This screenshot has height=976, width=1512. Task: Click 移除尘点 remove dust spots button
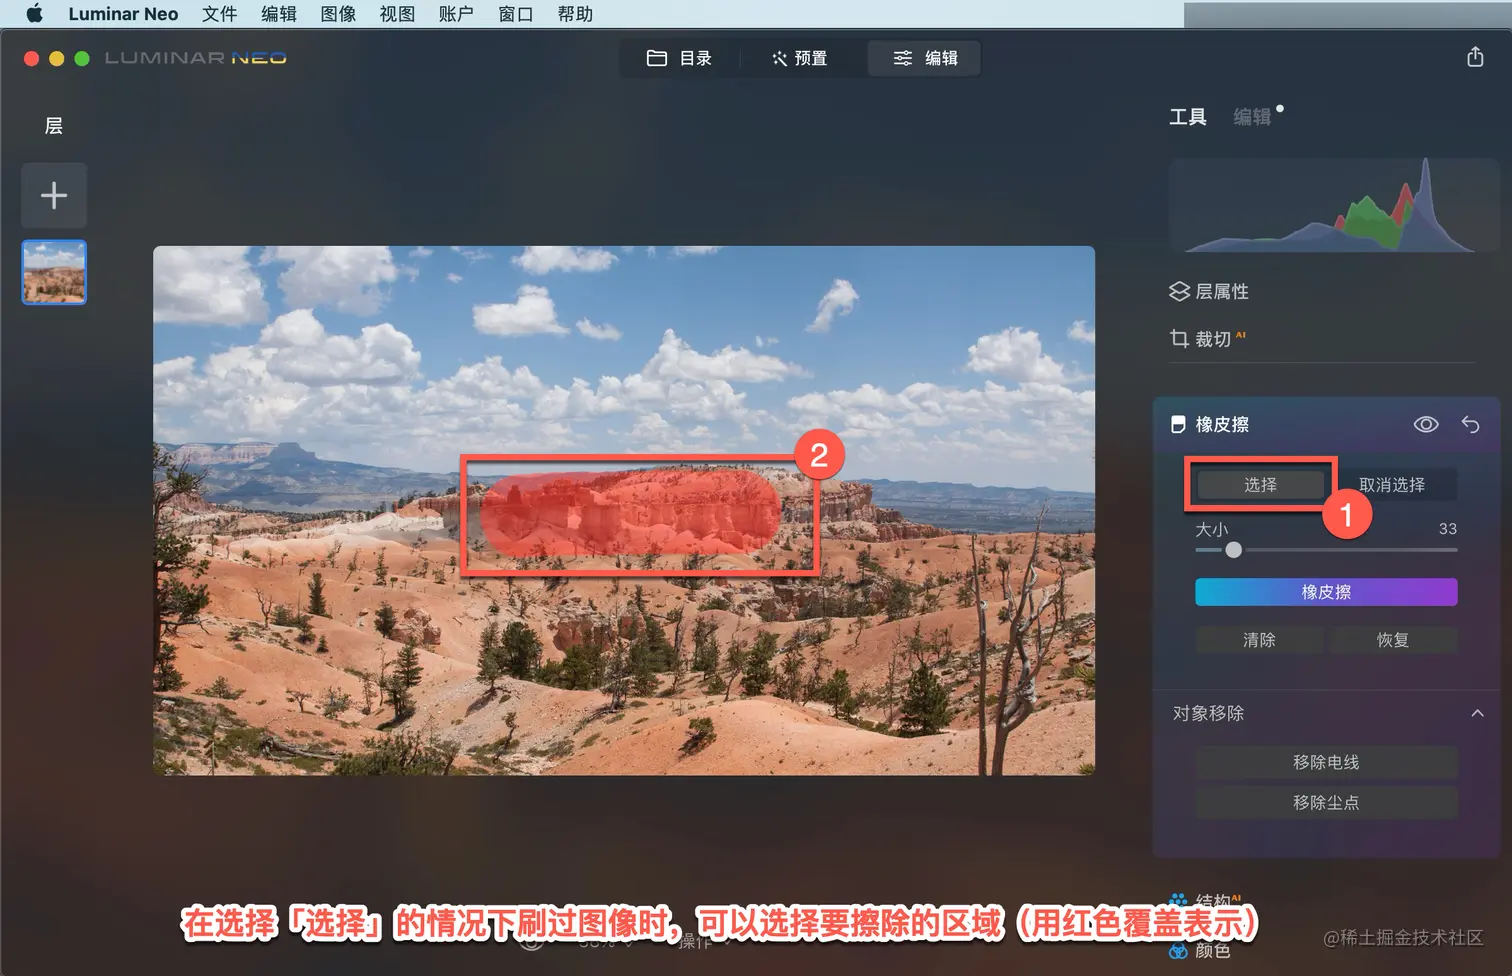(x=1326, y=803)
